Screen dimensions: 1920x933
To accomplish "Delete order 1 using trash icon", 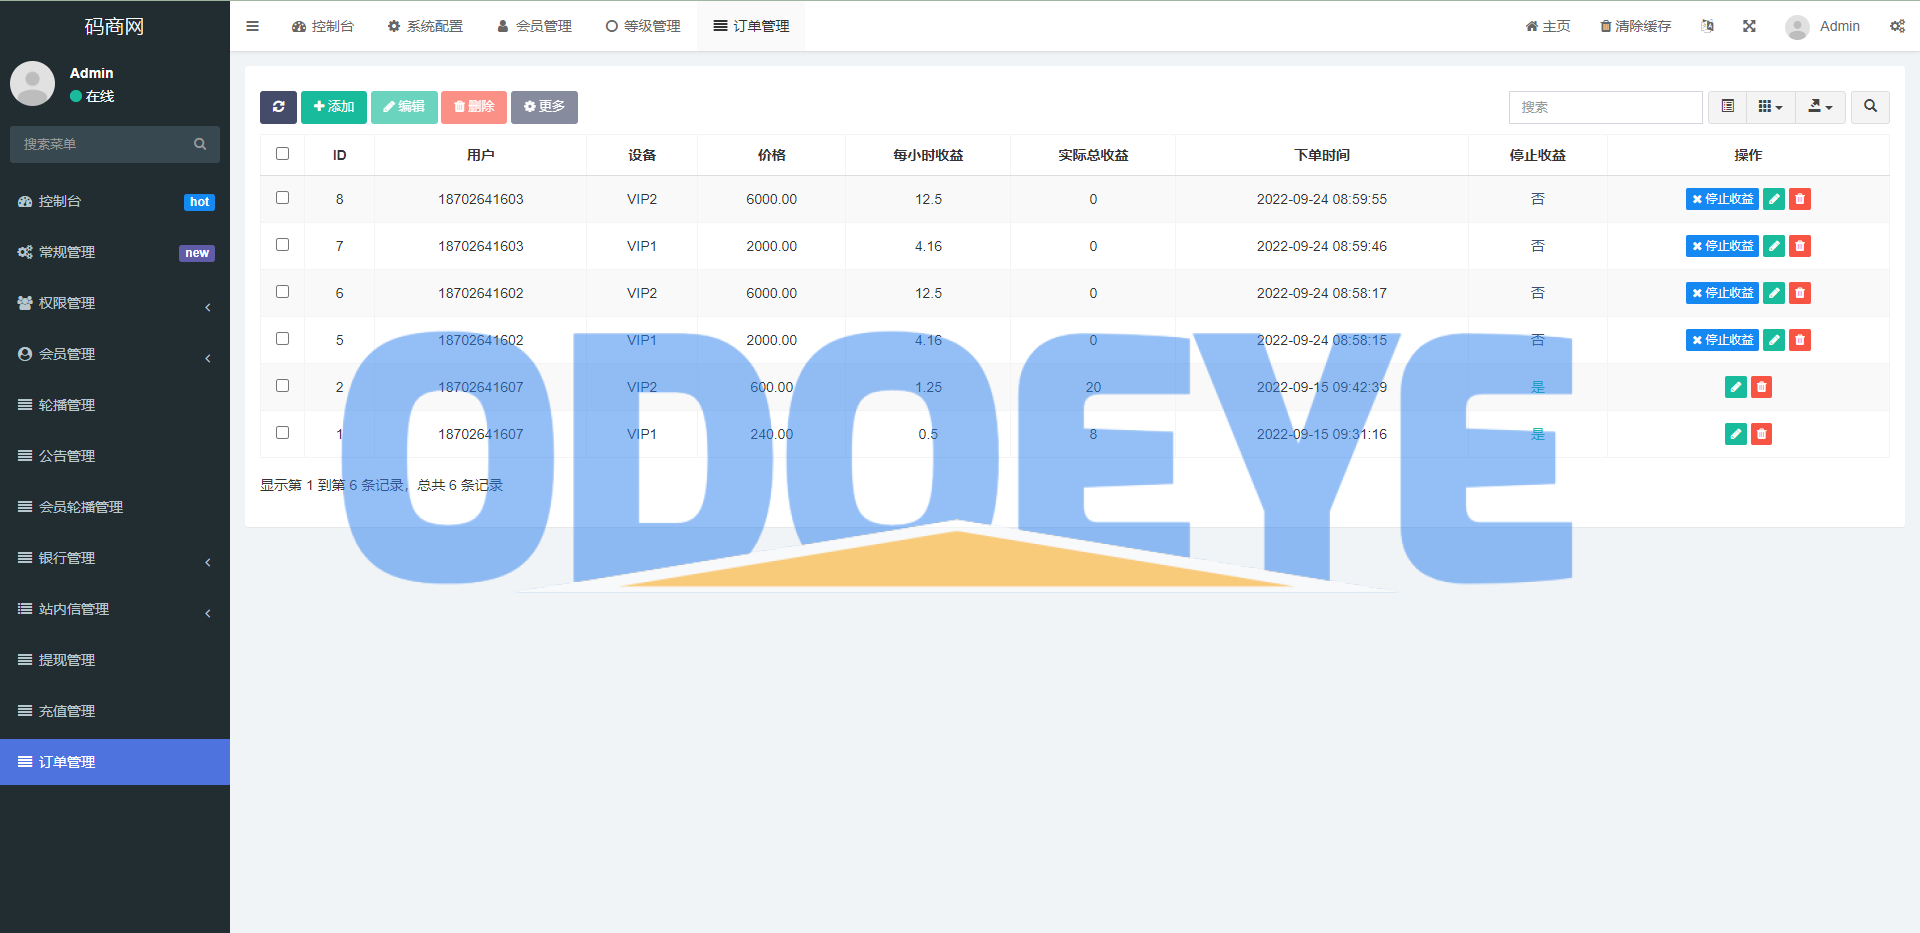I will 1761,434.
